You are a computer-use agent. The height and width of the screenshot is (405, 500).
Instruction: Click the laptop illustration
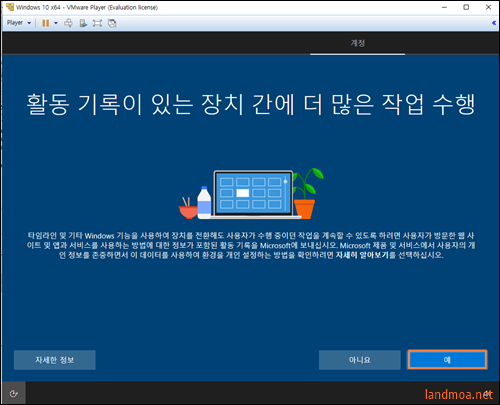pyautogui.click(x=253, y=194)
